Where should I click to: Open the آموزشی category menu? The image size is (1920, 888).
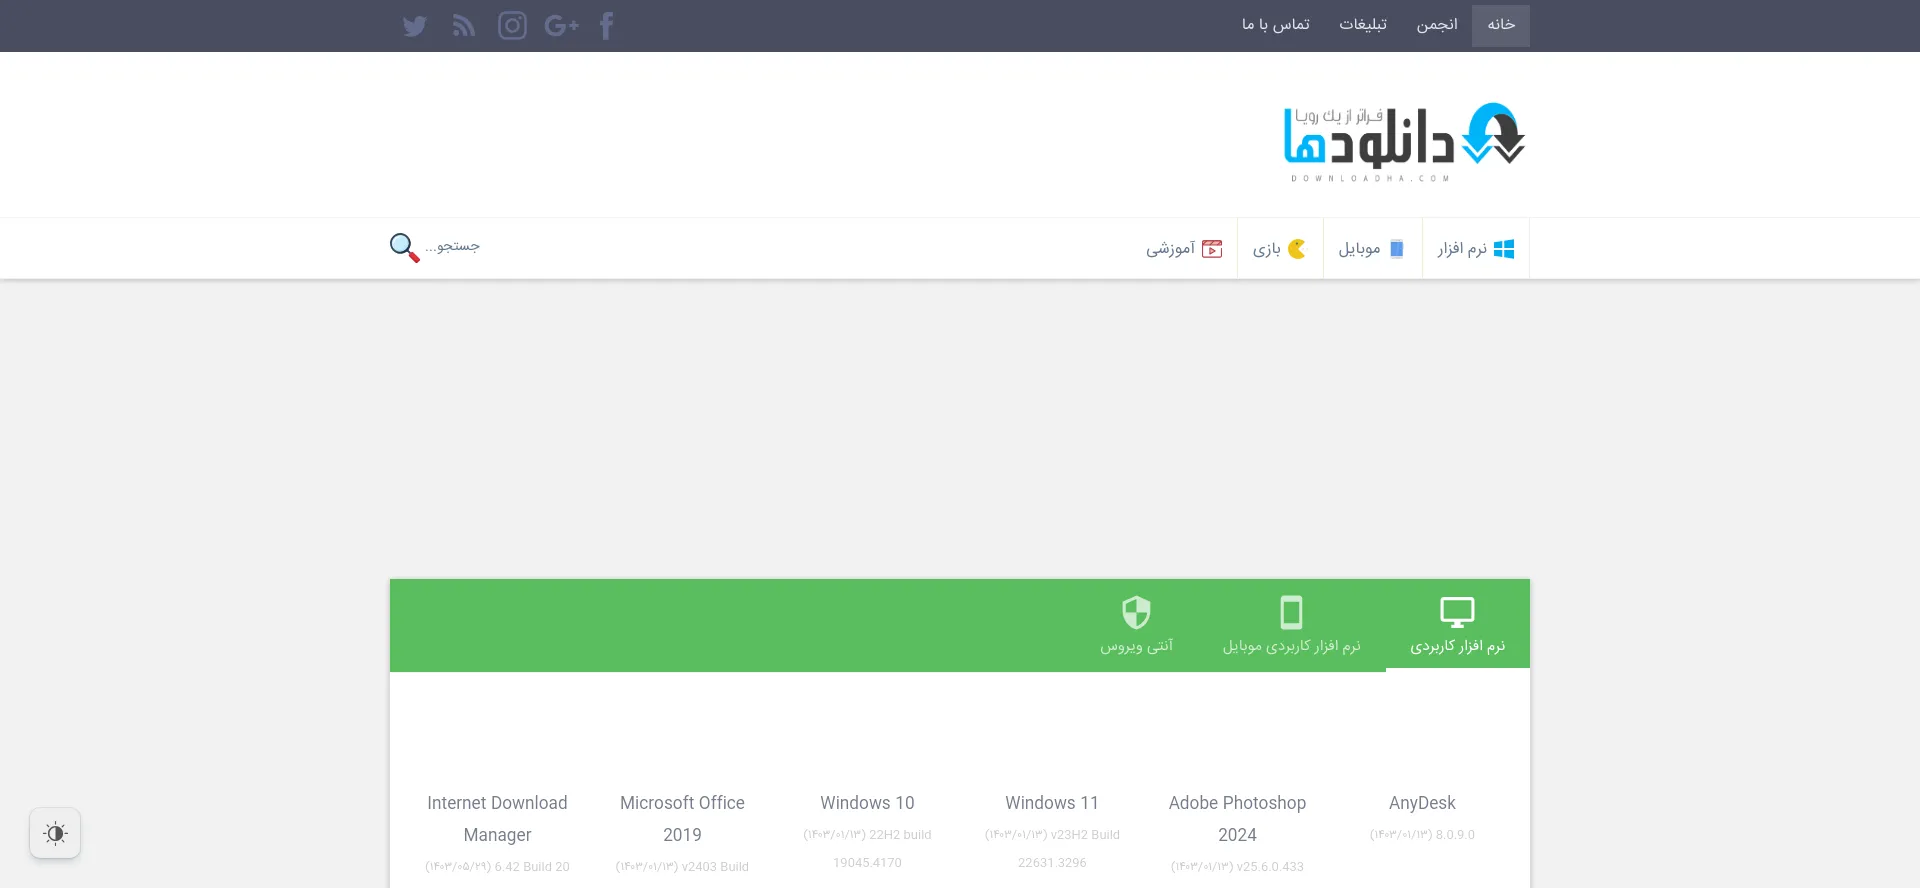(x=1184, y=249)
